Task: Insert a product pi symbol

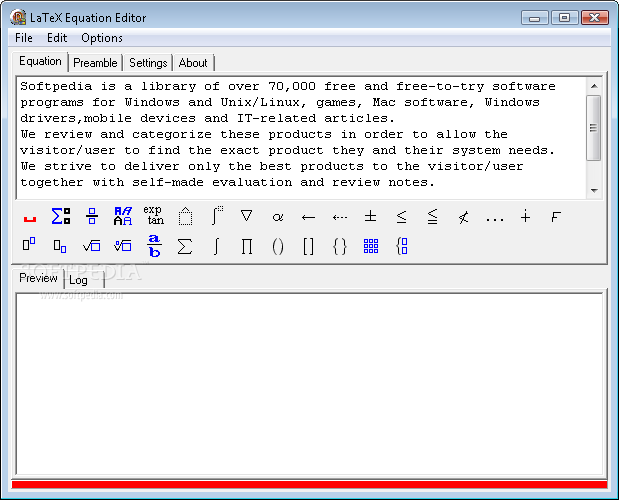Action: coord(247,247)
